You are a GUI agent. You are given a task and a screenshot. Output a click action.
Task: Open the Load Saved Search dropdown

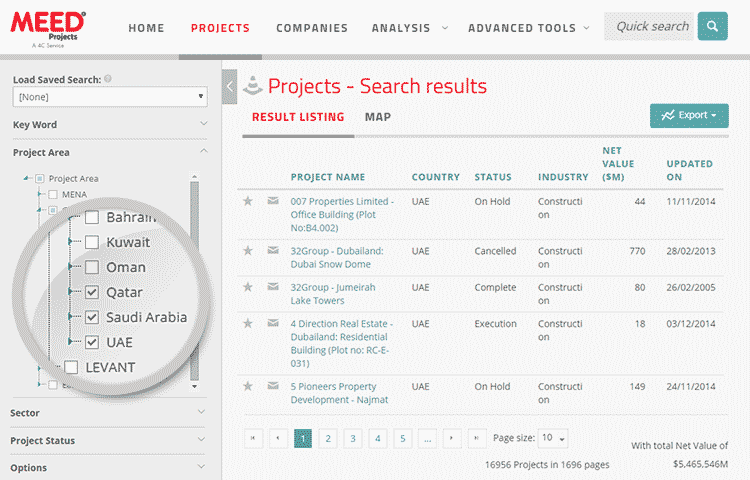pos(109,97)
